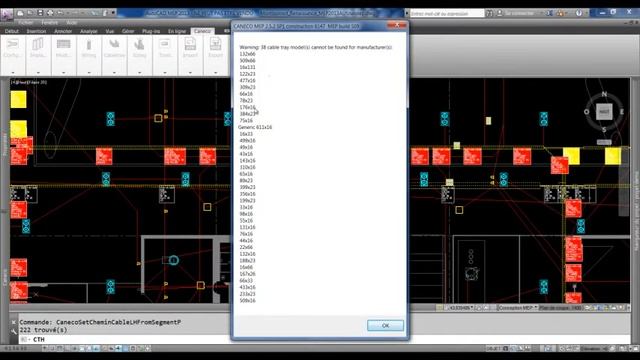Select the '16x131' entry in the list
The height and width of the screenshot is (360, 640).
247,67
